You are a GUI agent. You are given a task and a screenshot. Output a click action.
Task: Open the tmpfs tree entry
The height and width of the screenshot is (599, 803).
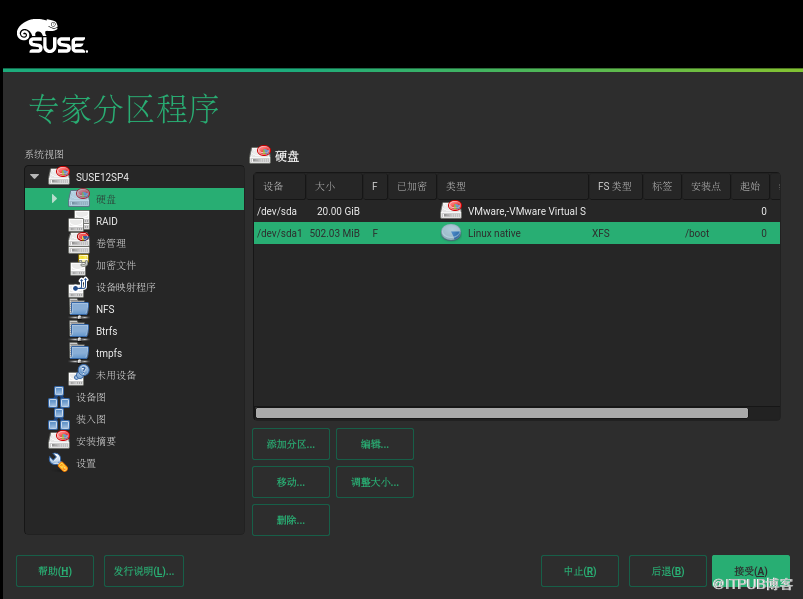109,353
